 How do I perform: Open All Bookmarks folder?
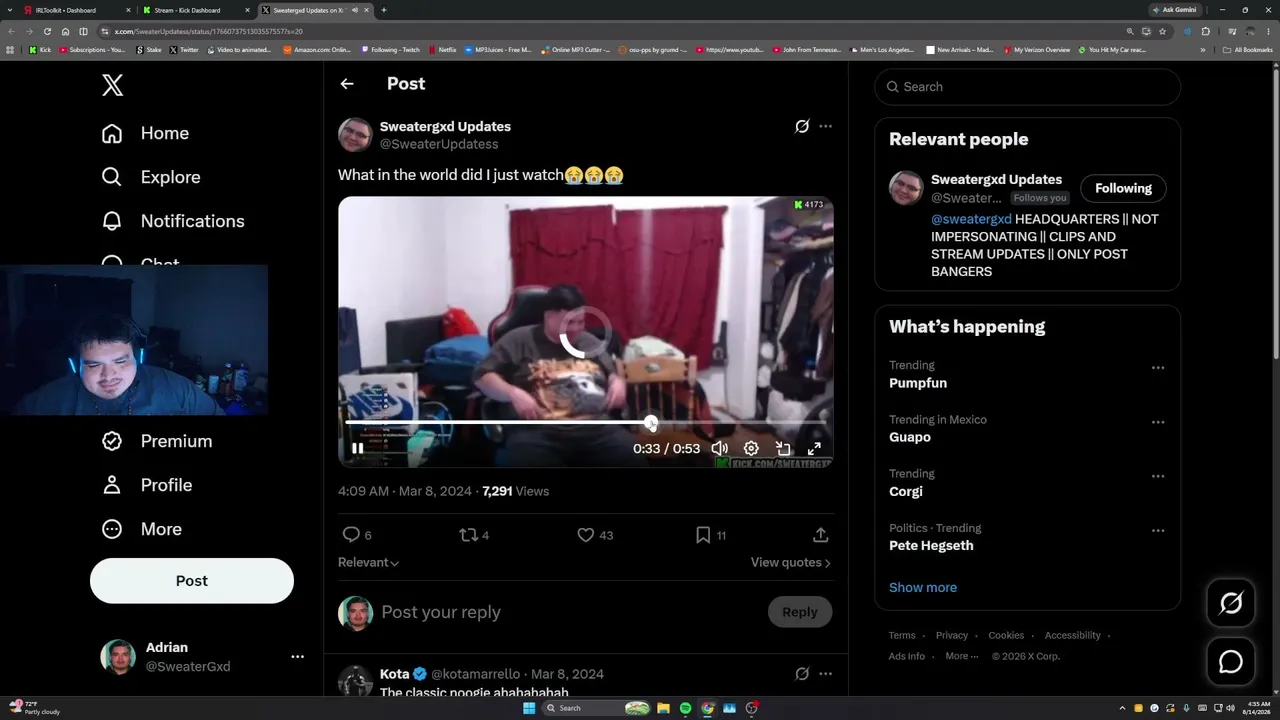pos(1249,49)
